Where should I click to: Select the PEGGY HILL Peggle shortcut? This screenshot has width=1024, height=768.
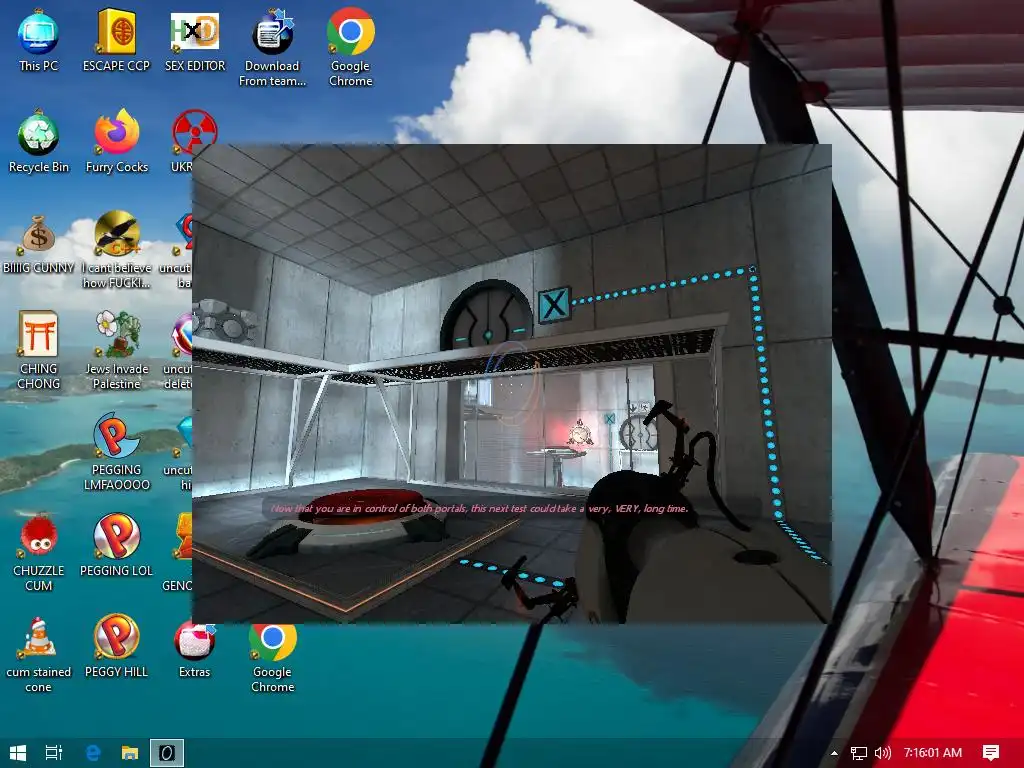[116, 647]
